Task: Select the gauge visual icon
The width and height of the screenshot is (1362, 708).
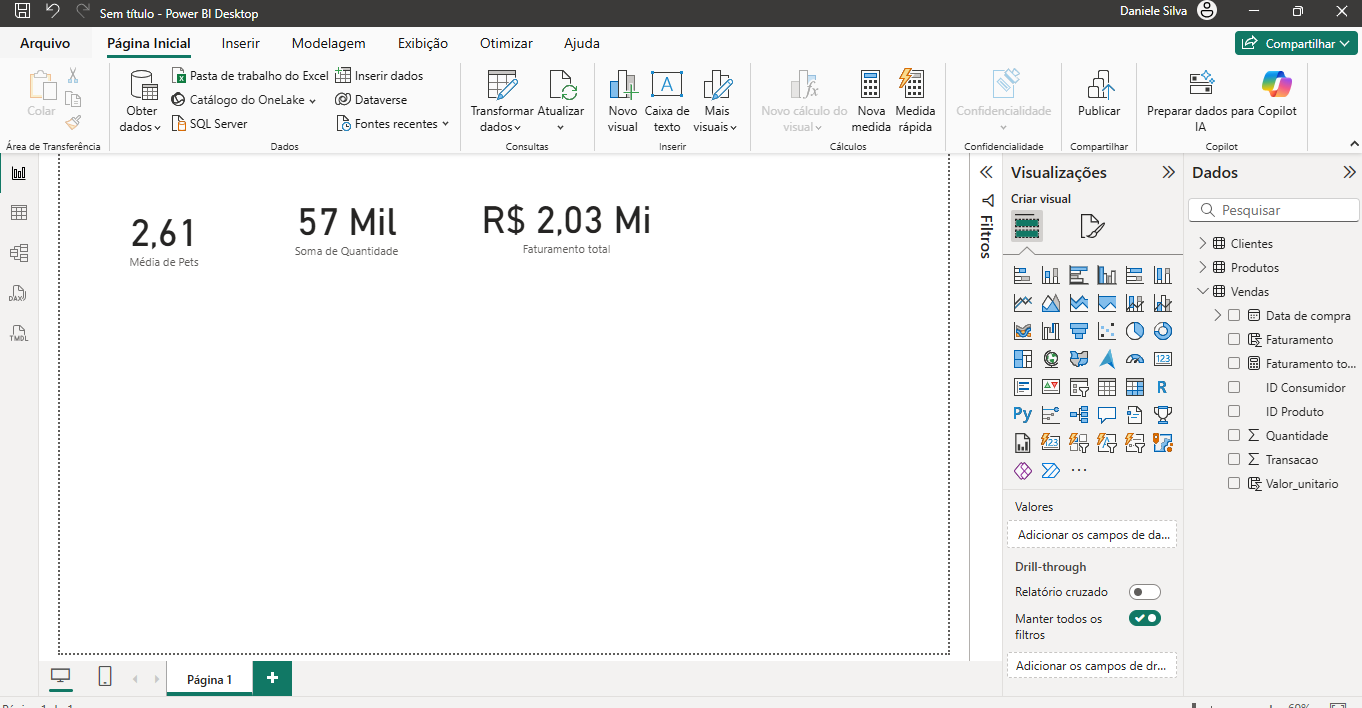Action: [1134, 359]
